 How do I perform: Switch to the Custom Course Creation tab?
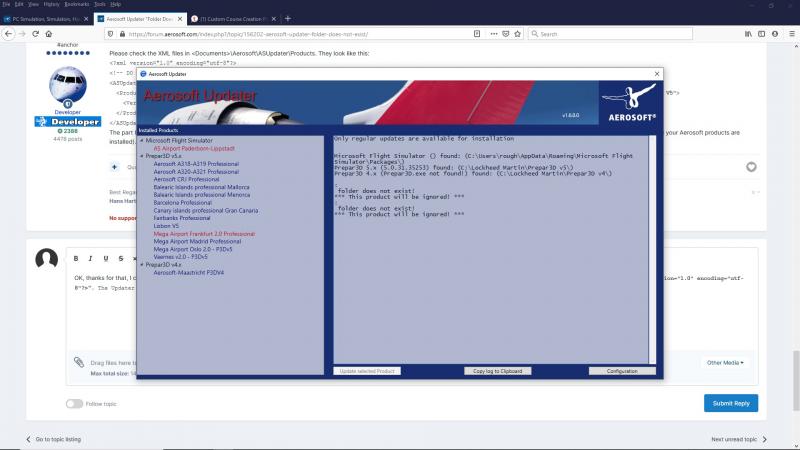tap(233, 19)
